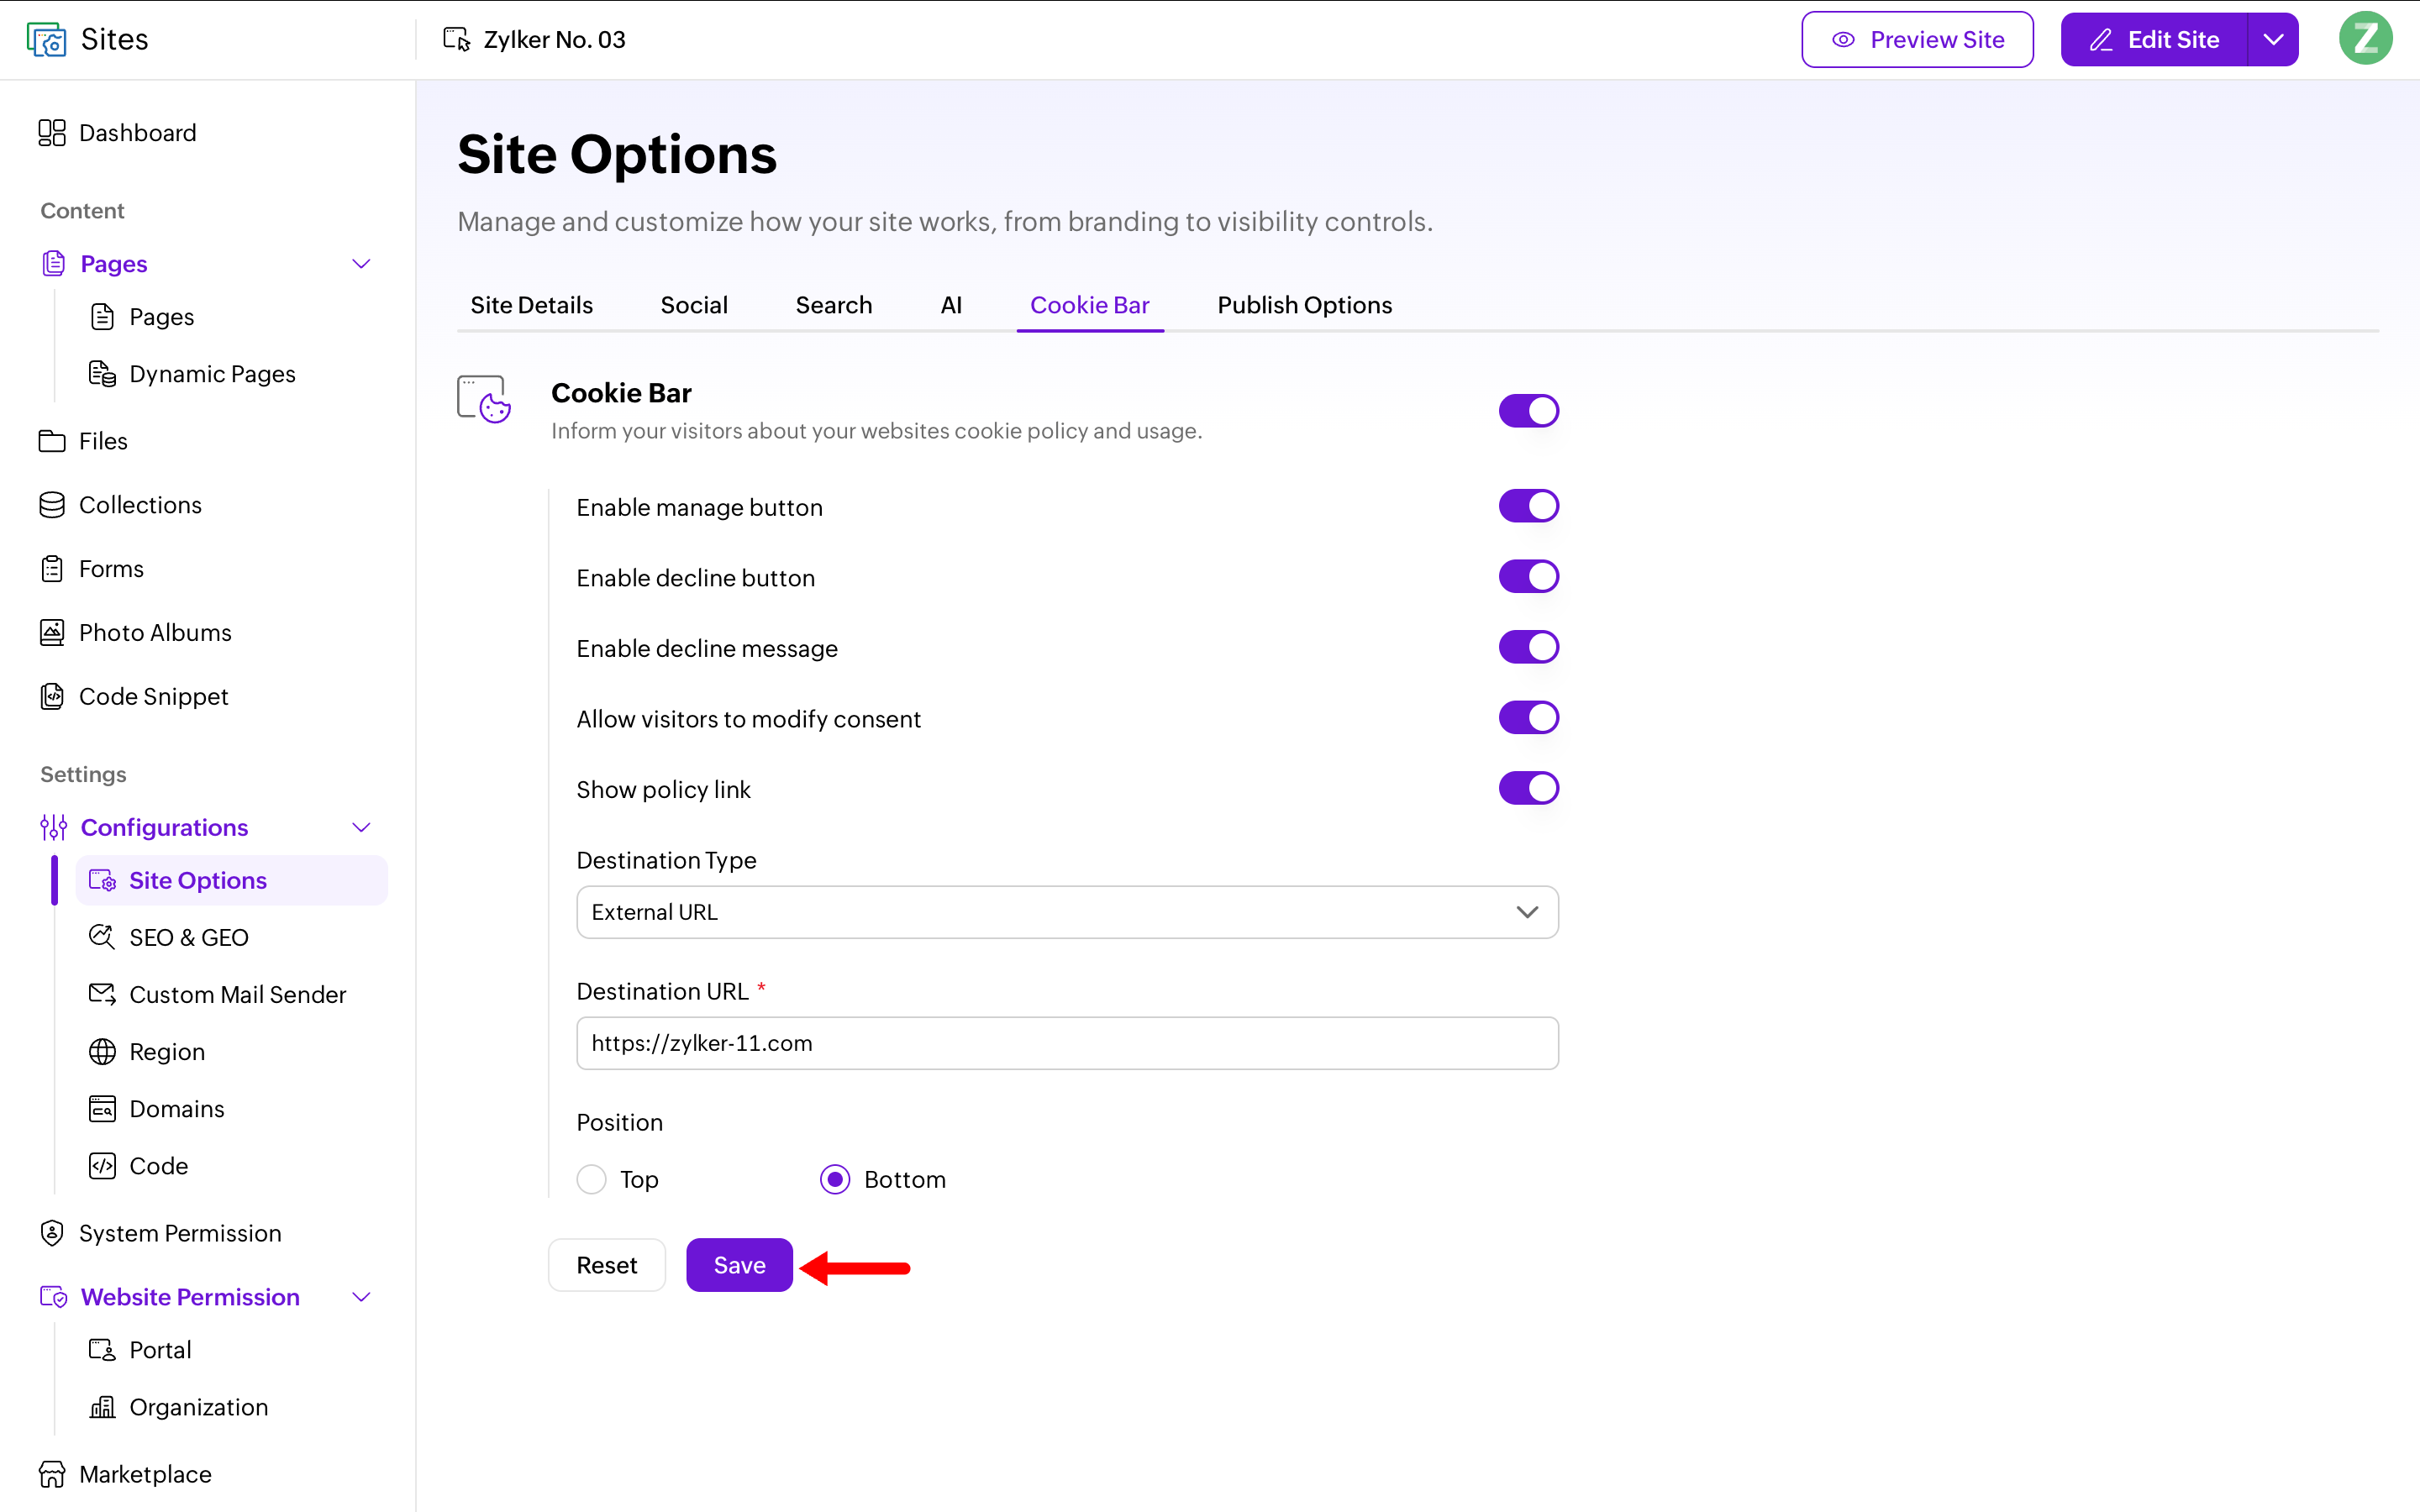Viewport: 2420px width, 1512px height.
Task: Click the Destination URL input field
Action: click(x=1067, y=1043)
